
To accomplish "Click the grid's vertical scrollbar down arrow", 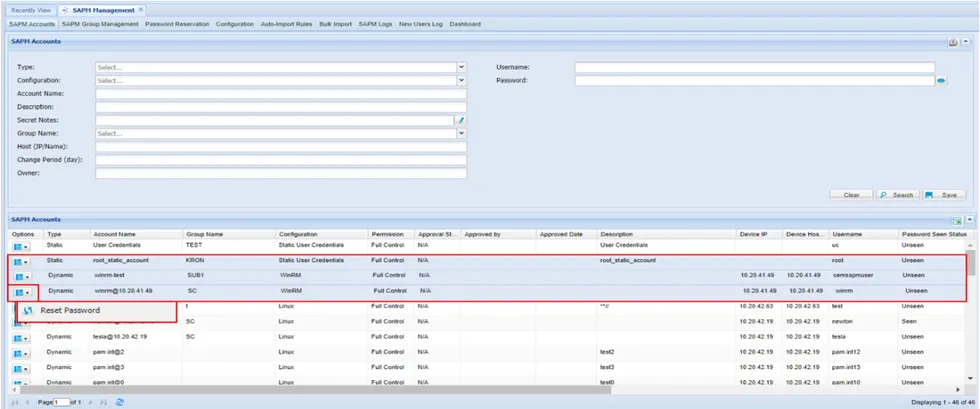I will pyautogui.click(x=970, y=378).
